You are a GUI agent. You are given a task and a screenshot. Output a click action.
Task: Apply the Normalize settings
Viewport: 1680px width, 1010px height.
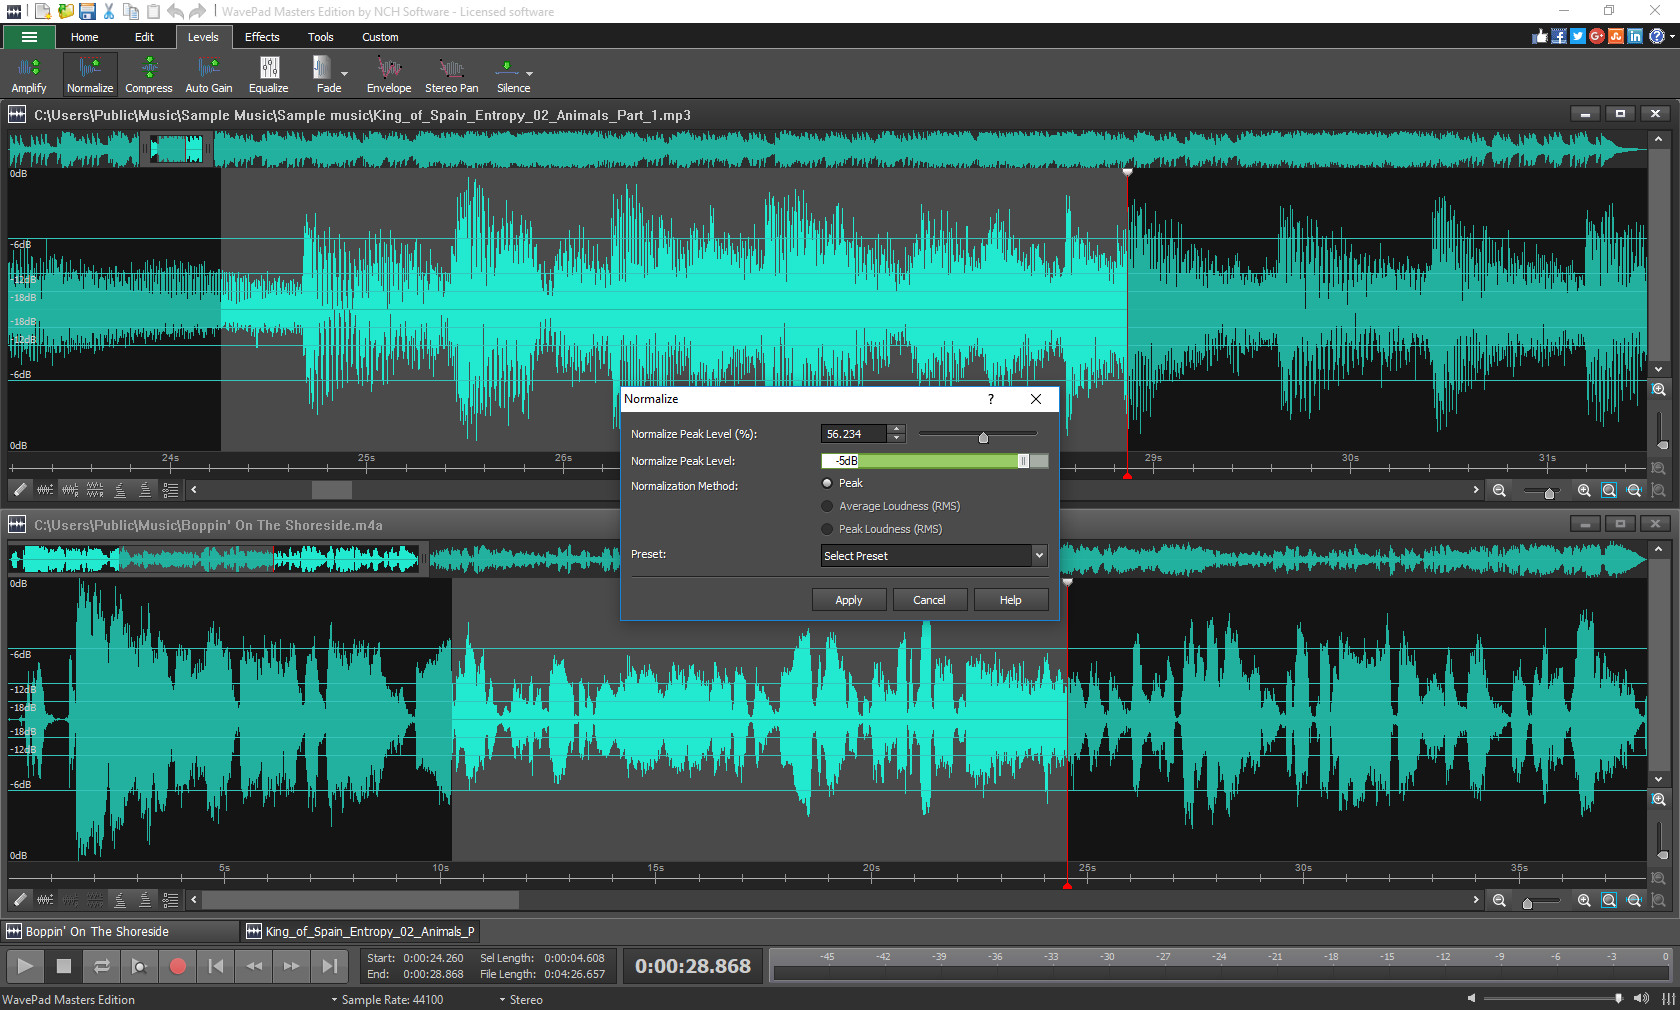848,599
